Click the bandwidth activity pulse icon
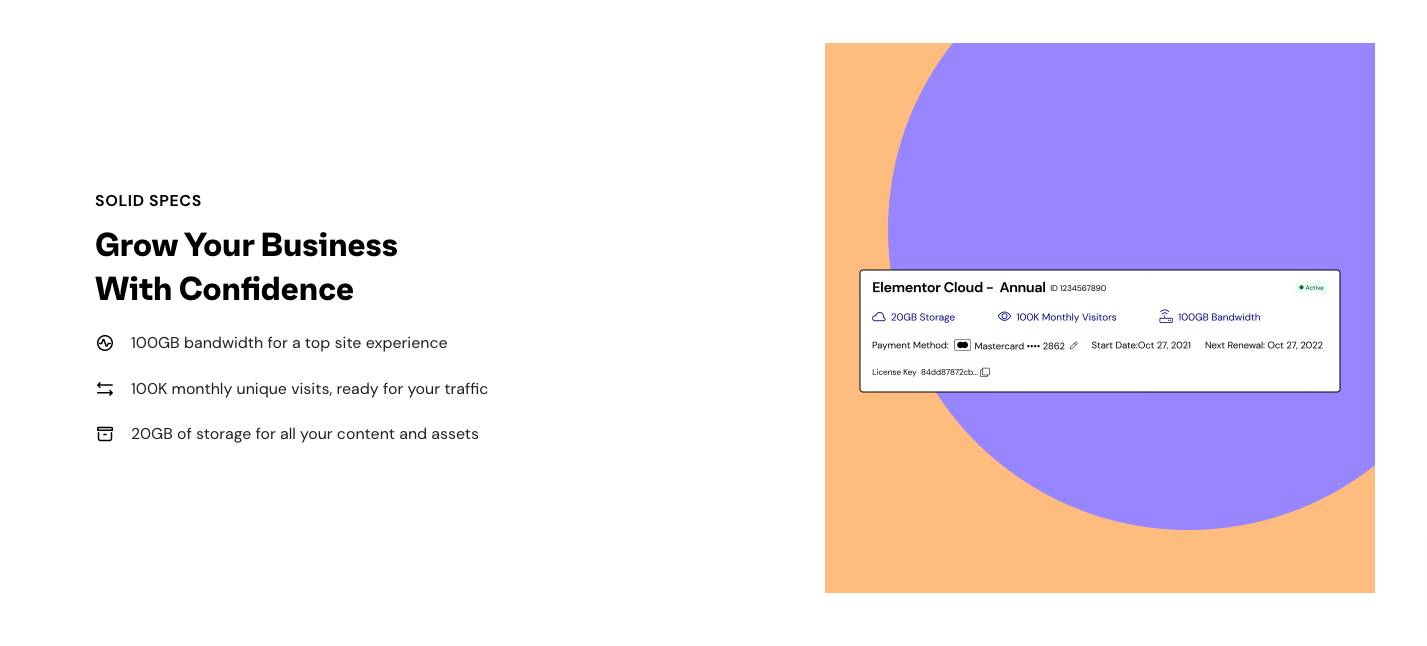The width and height of the screenshot is (1427, 646). 105,343
